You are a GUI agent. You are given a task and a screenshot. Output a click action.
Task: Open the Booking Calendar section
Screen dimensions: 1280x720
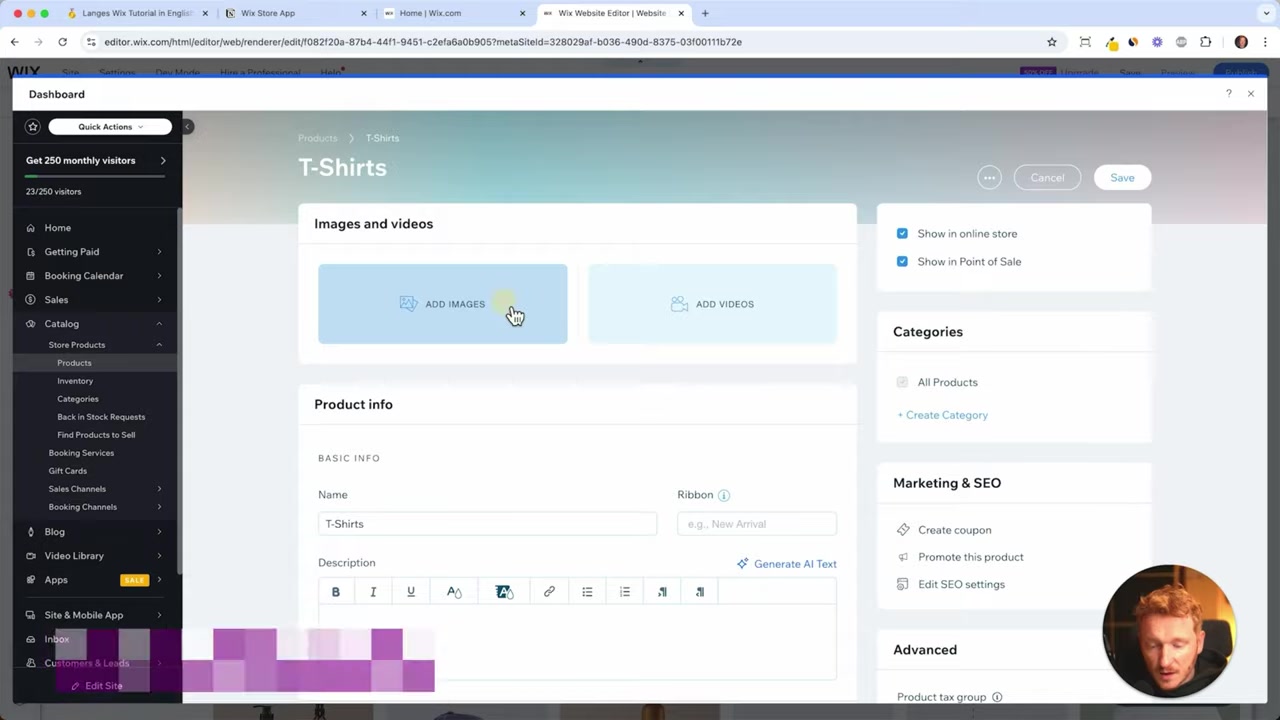tap(84, 276)
